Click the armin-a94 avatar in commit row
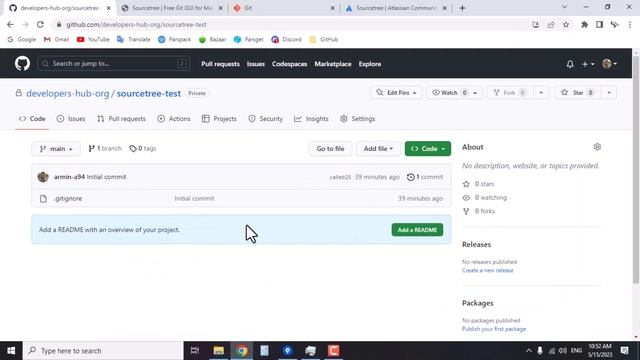The height and width of the screenshot is (360, 640). click(43, 177)
